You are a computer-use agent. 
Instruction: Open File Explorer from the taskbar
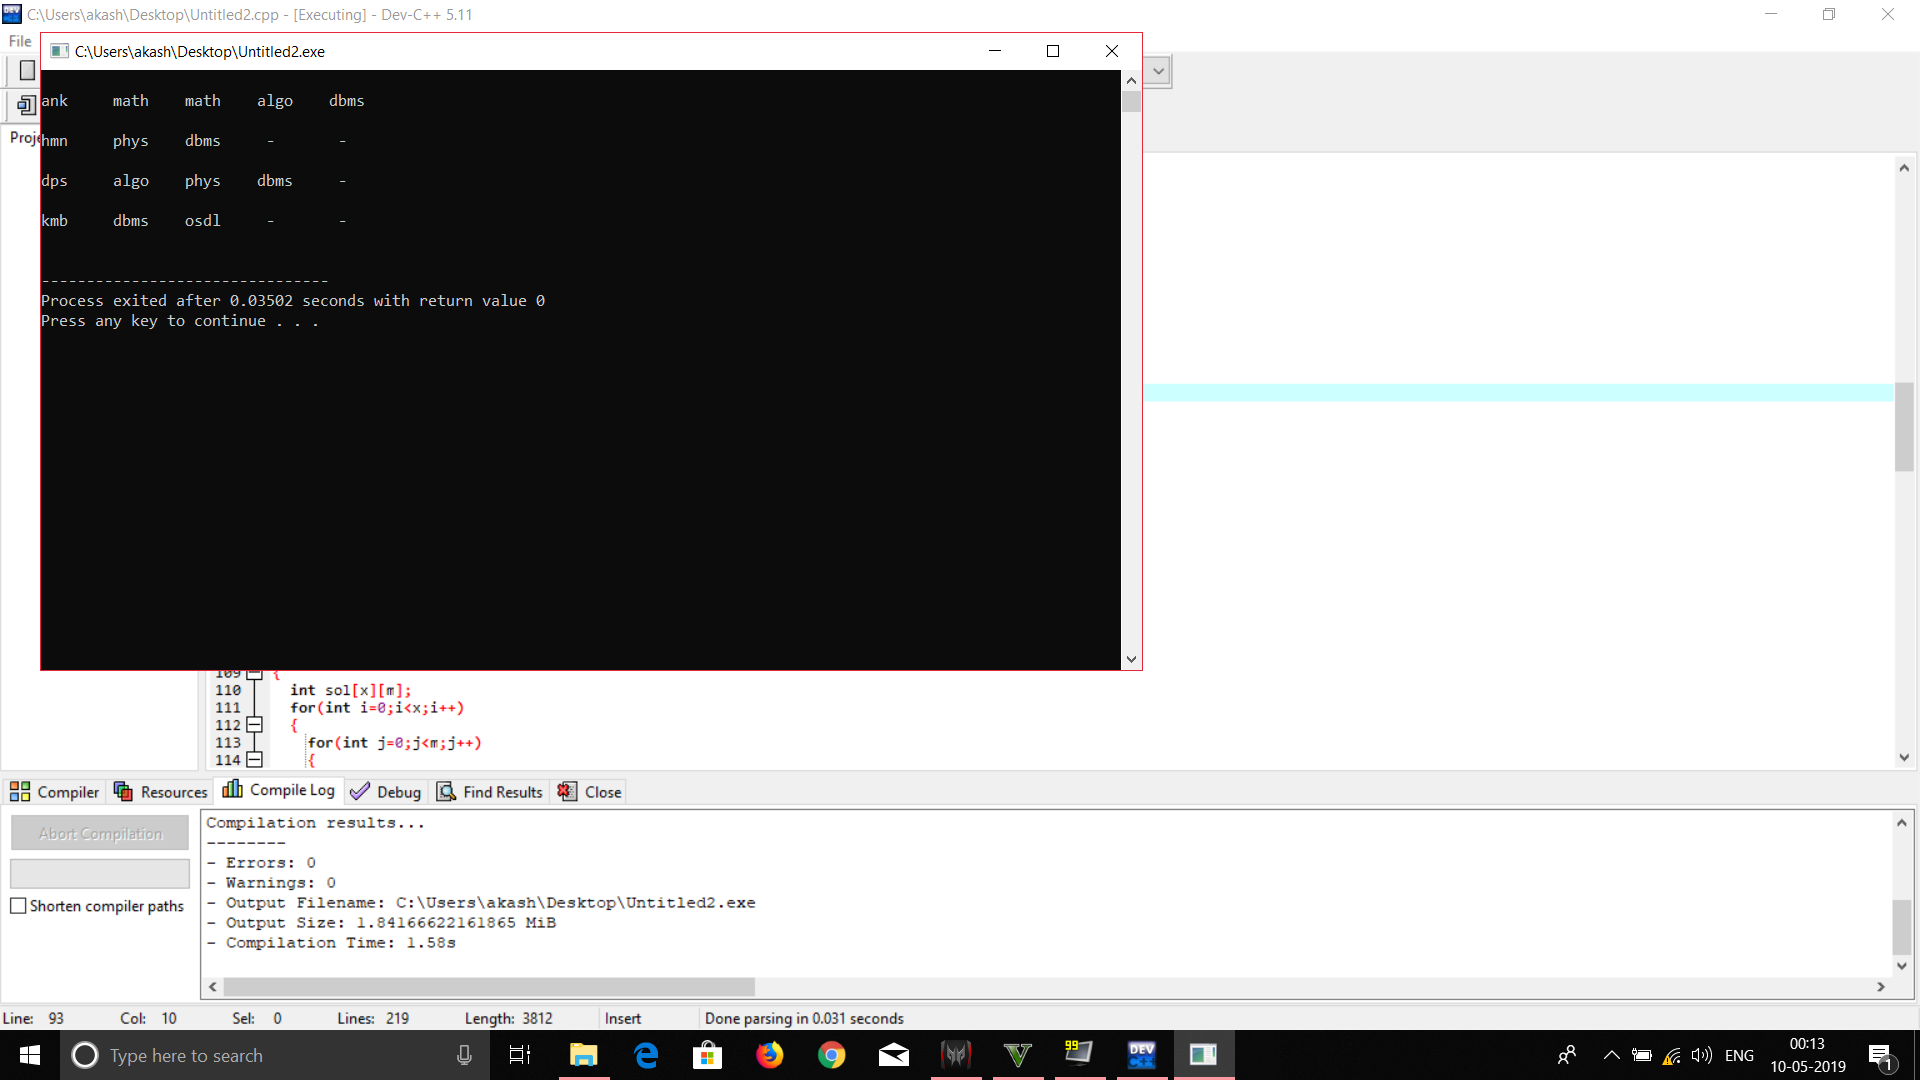tap(583, 1055)
